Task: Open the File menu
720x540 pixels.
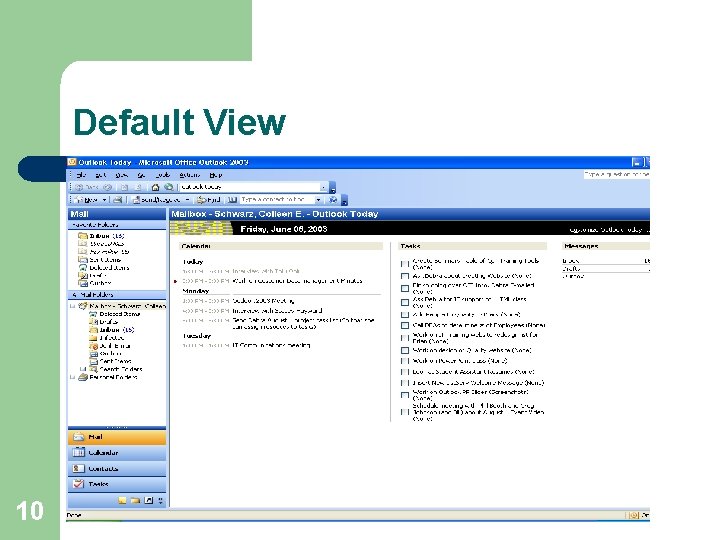Action: tap(81, 175)
